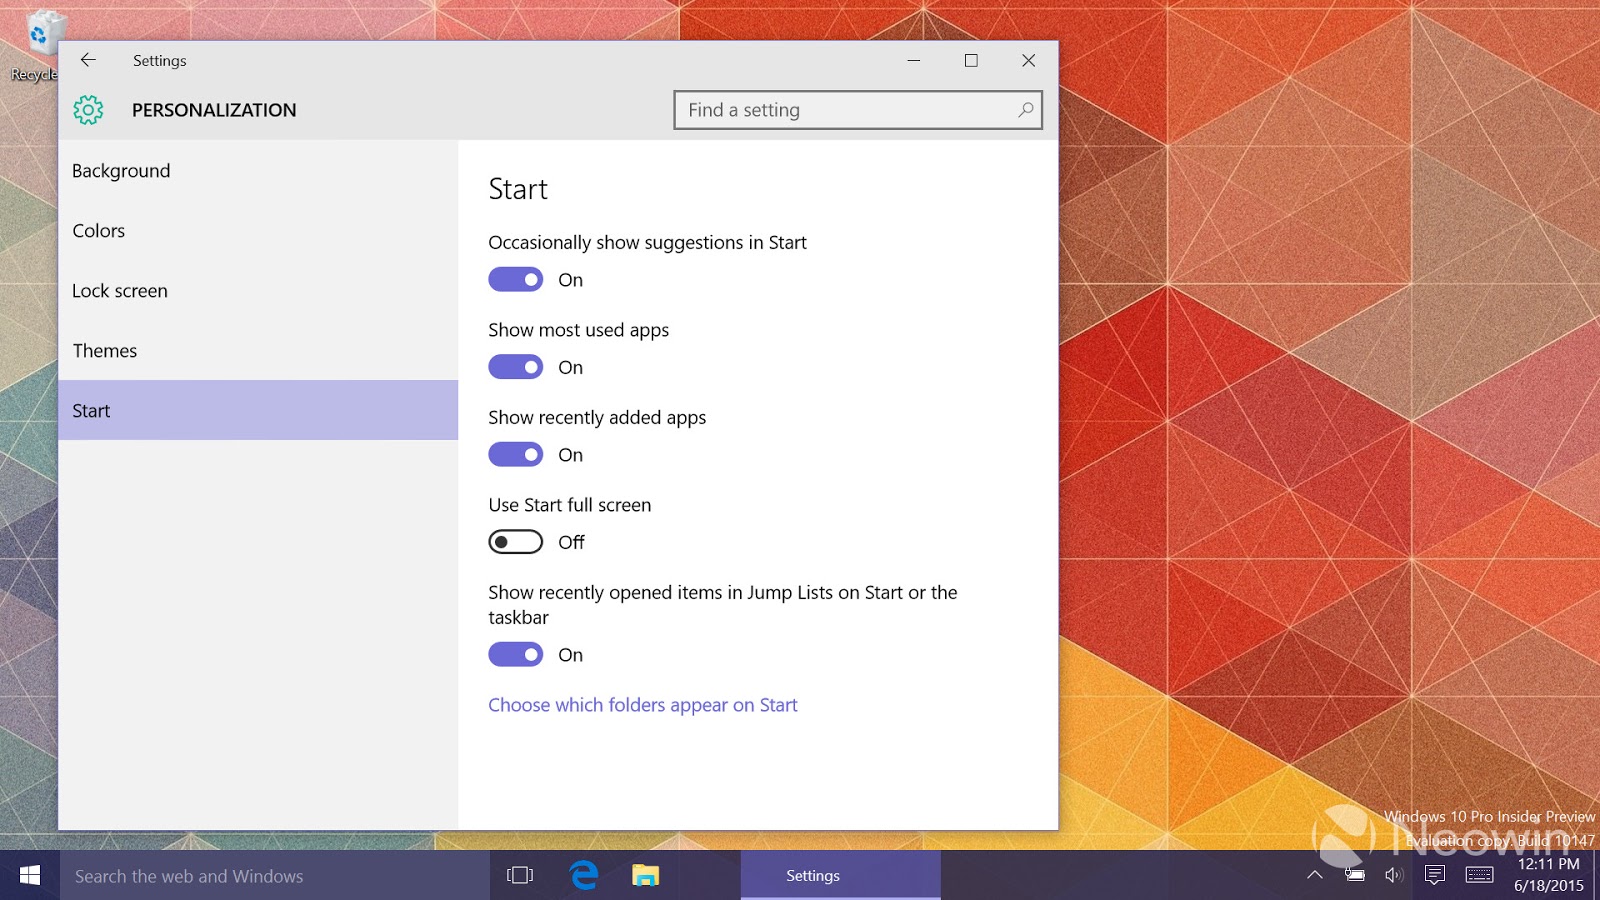Click the volume speaker tray icon
The height and width of the screenshot is (900, 1600).
(x=1394, y=875)
